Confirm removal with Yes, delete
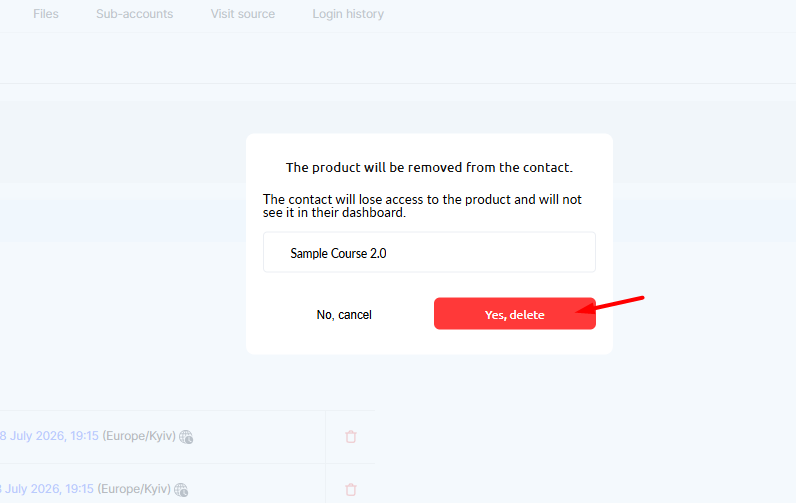Image resolution: width=796 pixels, height=503 pixels. point(515,314)
